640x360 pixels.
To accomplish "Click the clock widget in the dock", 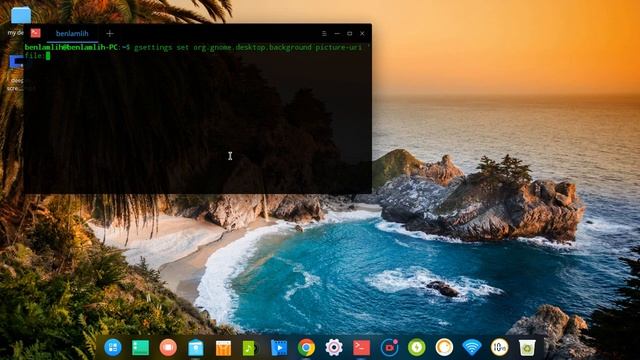I will [x=499, y=347].
